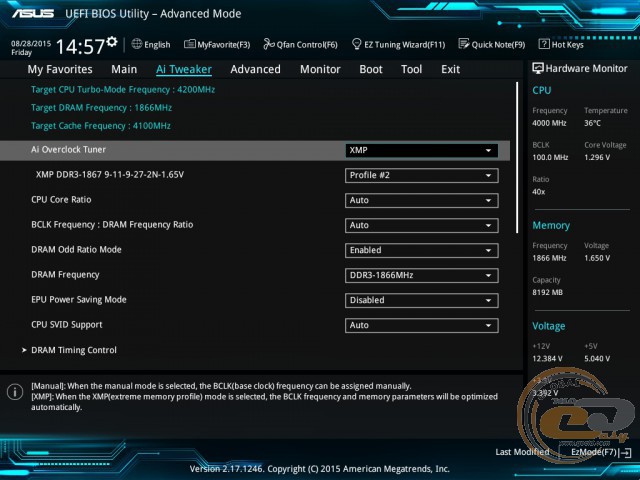The image size is (640, 480).
Task: Click the Core Voltage 1.296 V value
Action: [x=597, y=157]
